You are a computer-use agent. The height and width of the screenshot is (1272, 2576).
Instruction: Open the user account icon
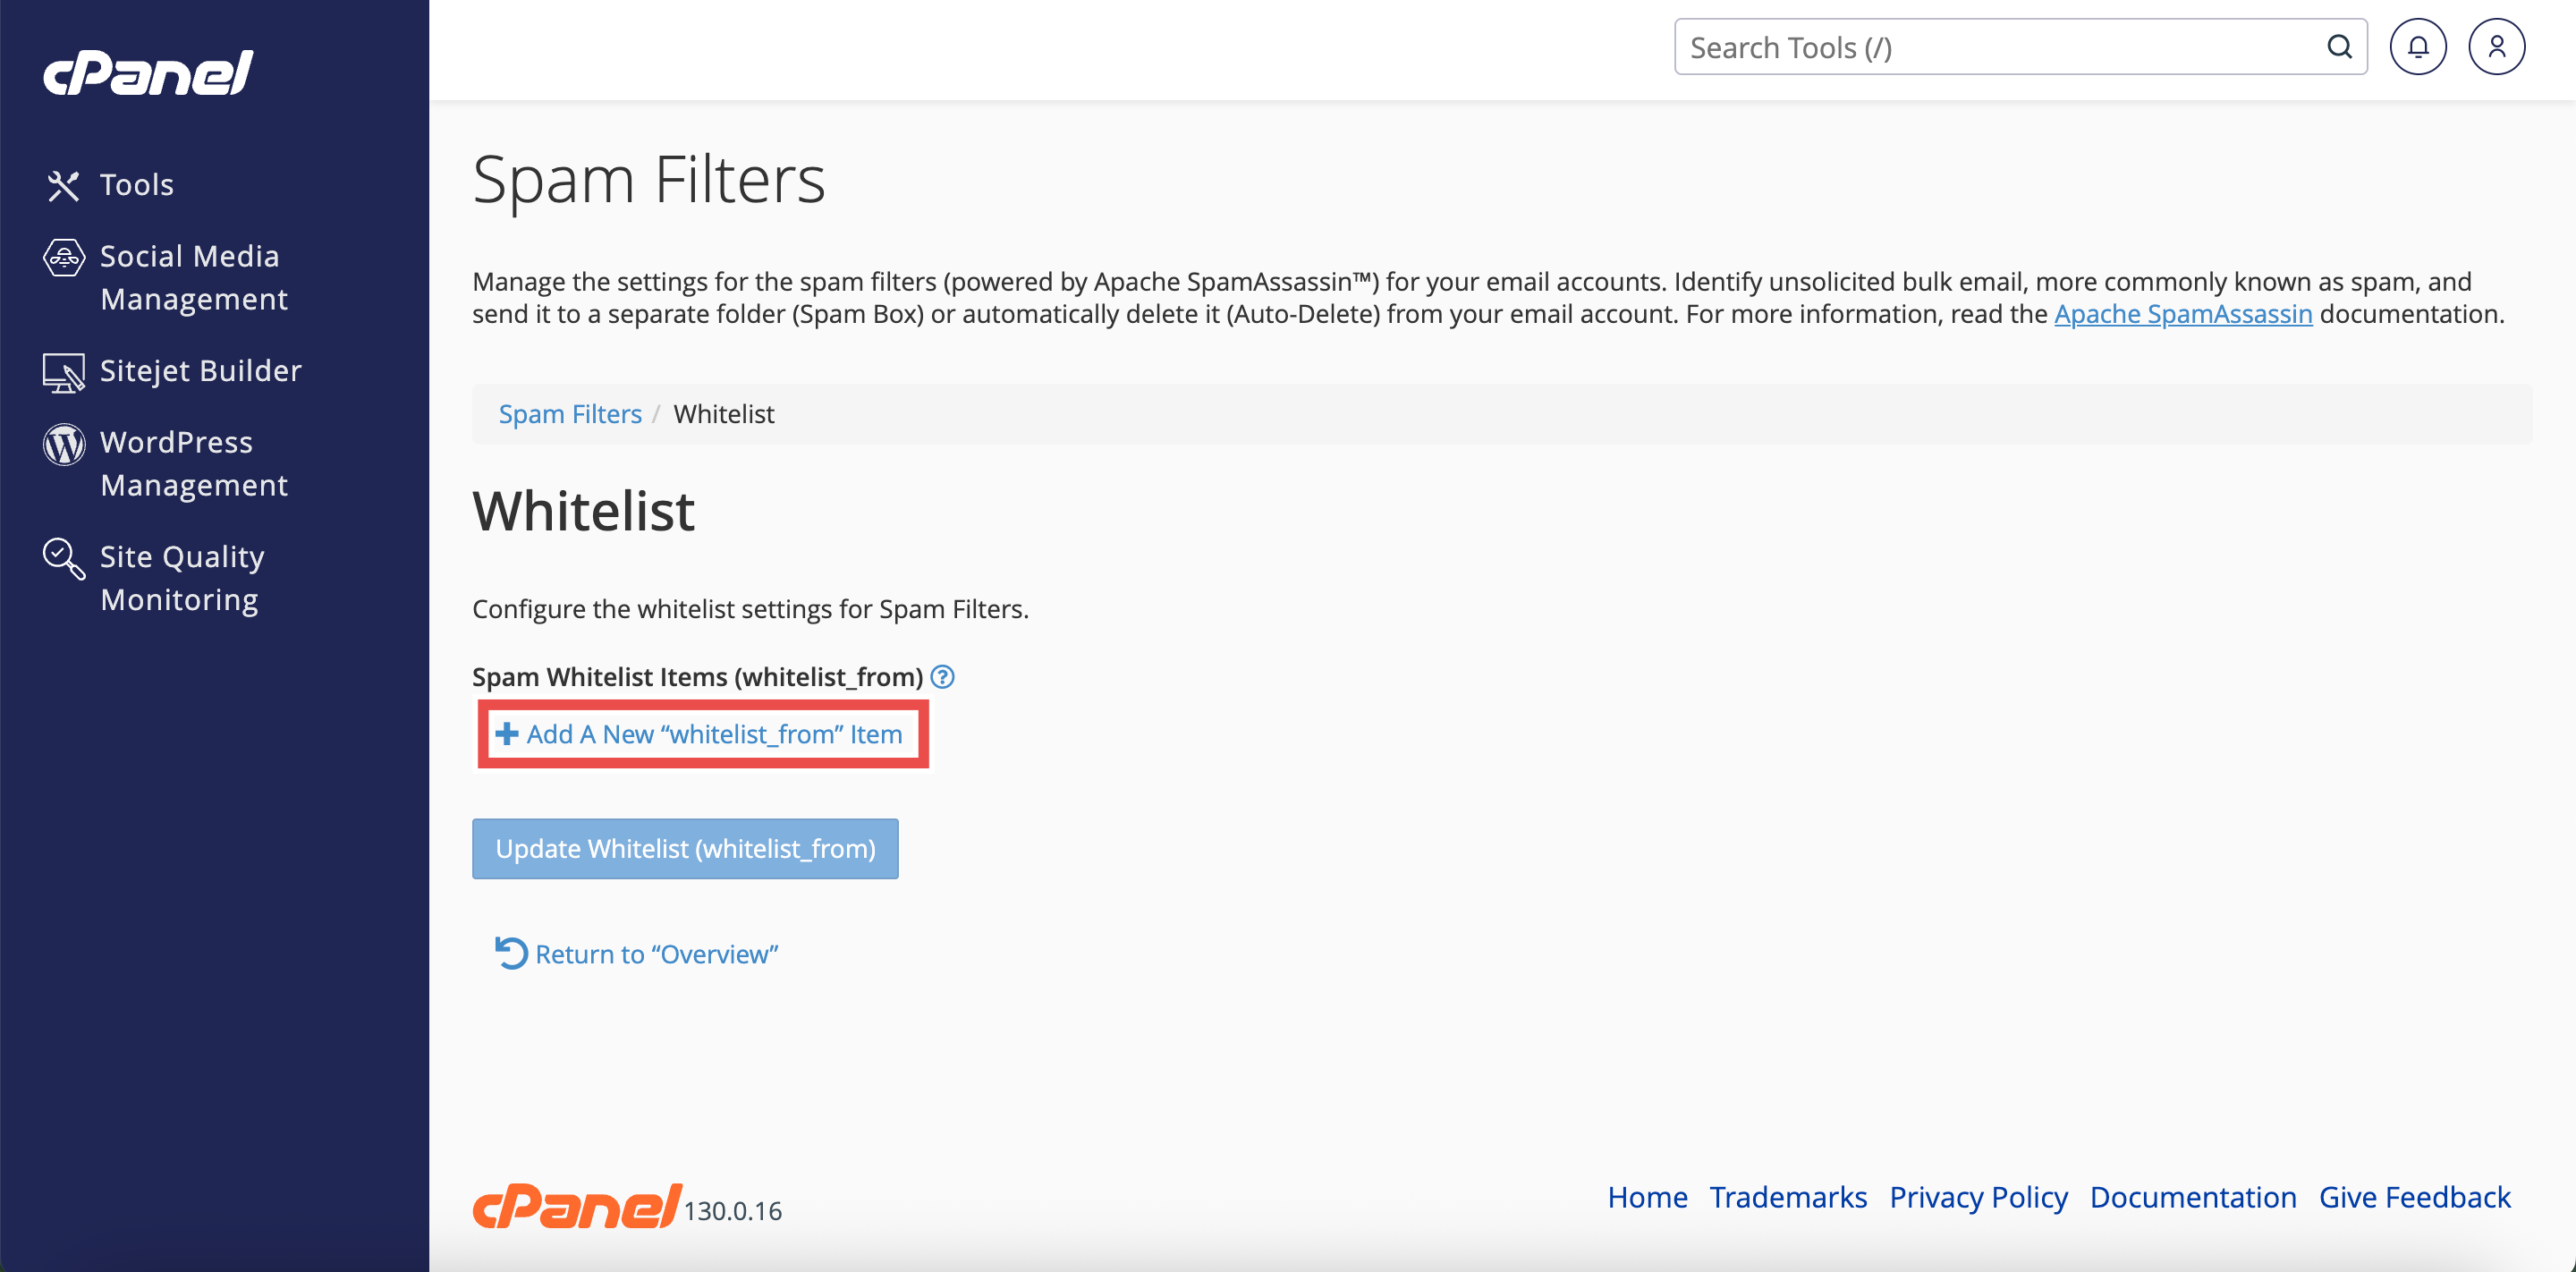pyautogui.click(x=2496, y=47)
